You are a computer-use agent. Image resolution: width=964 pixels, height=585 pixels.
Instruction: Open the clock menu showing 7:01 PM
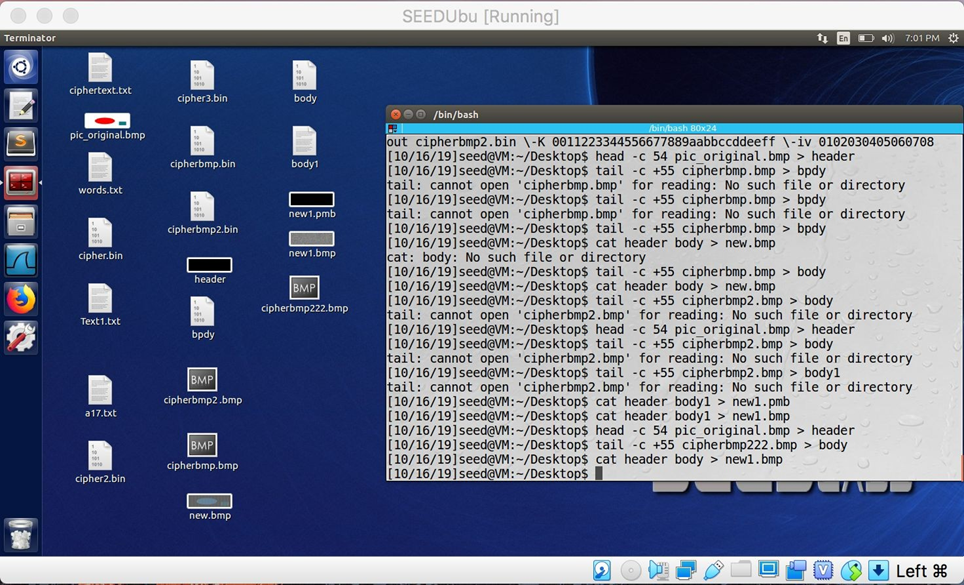point(922,38)
